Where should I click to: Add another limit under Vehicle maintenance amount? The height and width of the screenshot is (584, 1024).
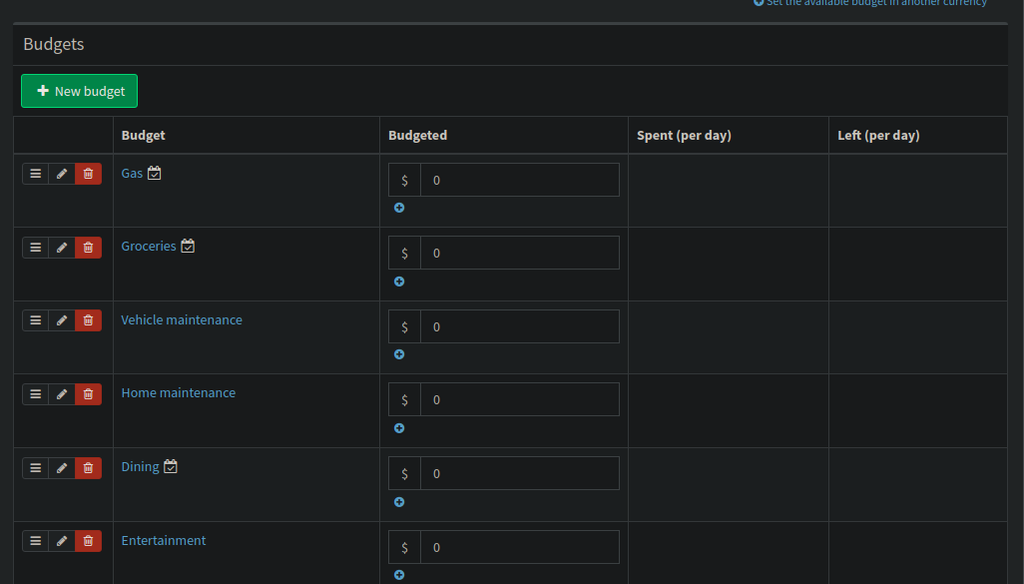pos(399,354)
